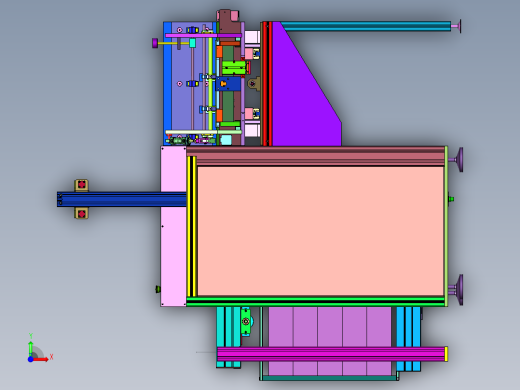Pick the purple knob on the yellow rod
The height and width of the screenshot is (390, 520).
click(155, 43)
